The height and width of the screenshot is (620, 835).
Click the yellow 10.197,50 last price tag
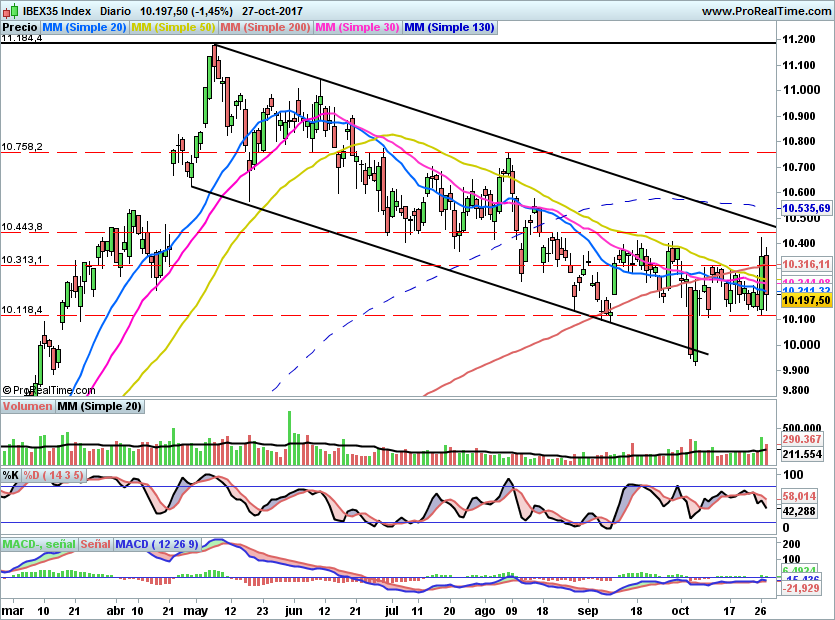[x=806, y=299]
